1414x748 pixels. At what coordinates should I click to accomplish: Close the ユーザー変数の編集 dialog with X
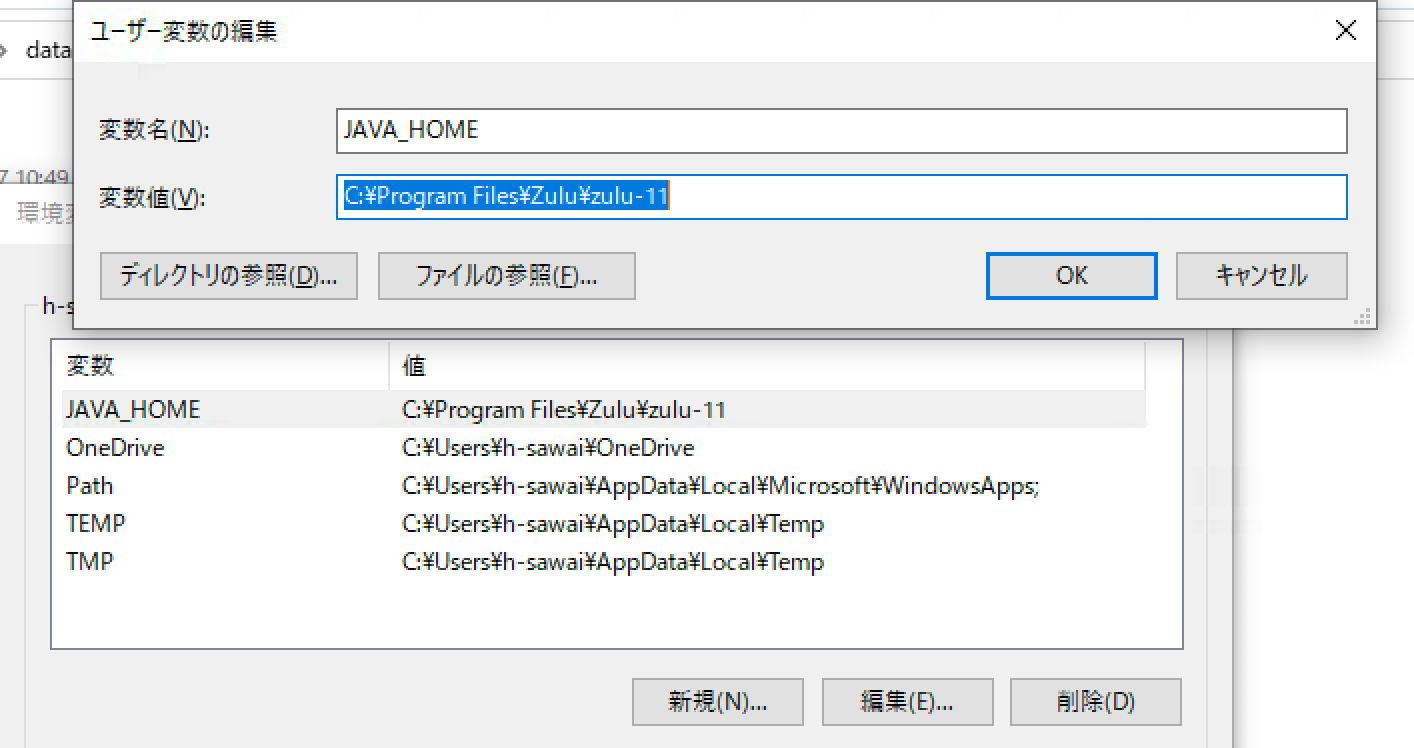[1346, 31]
